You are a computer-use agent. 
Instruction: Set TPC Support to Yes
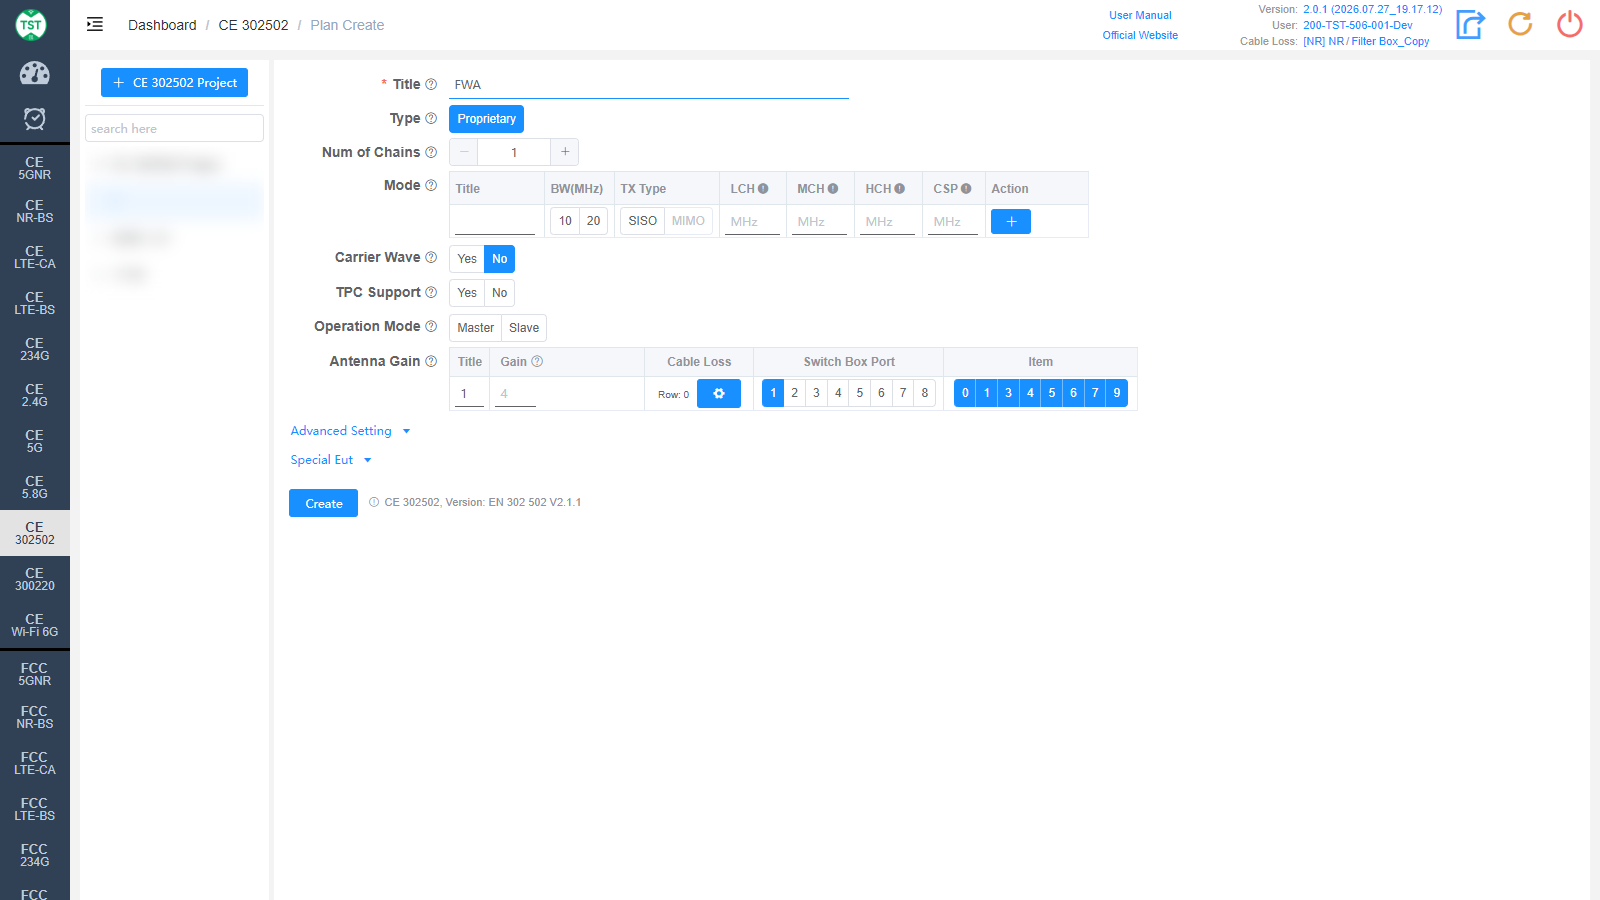coord(467,293)
